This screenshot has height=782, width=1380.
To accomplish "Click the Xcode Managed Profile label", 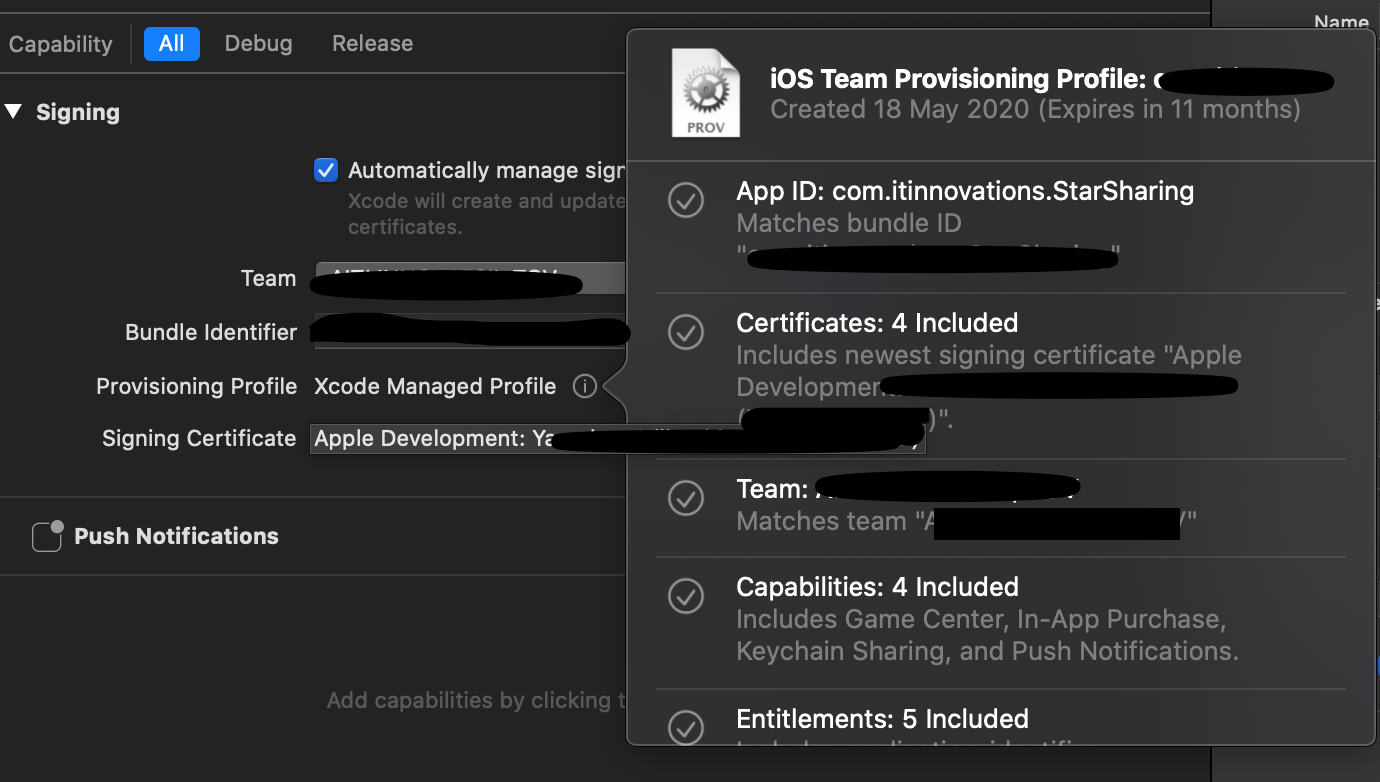I will click(434, 386).
